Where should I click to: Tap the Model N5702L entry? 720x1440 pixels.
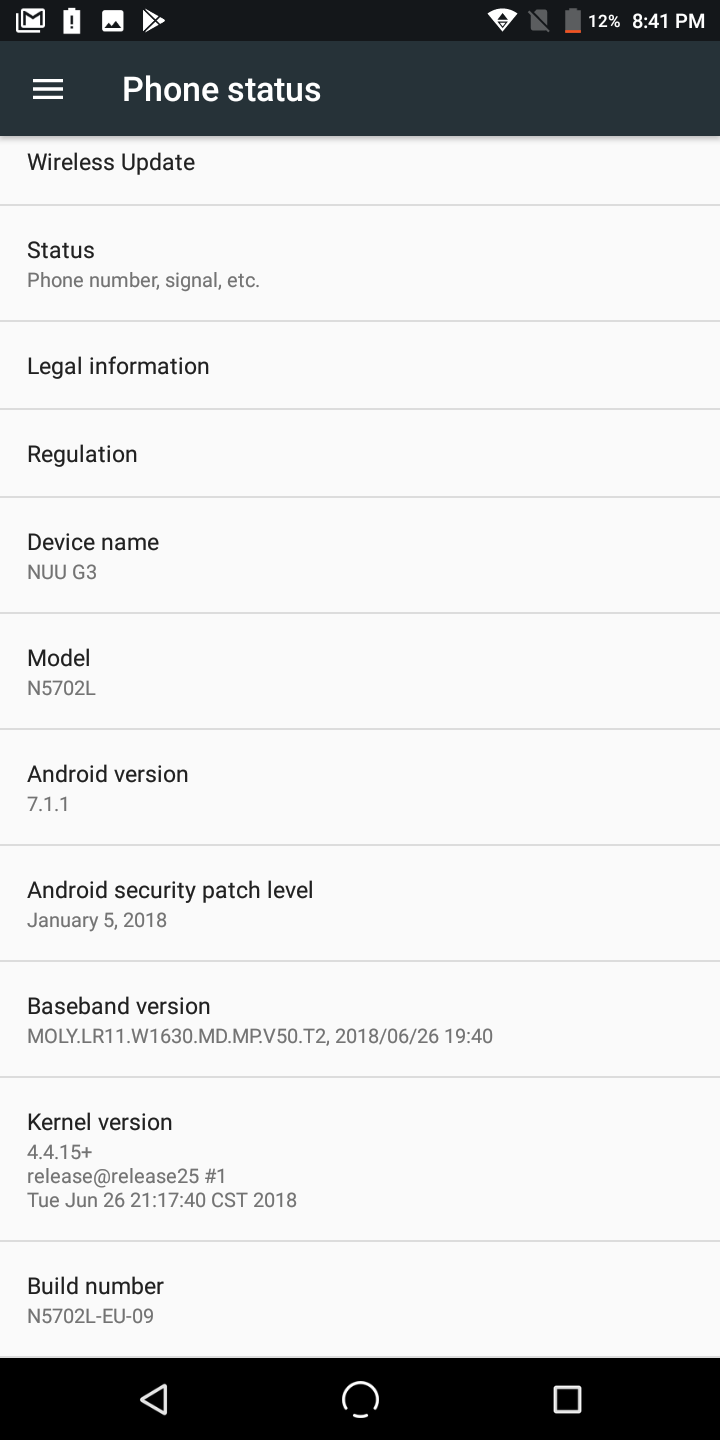pyautogui.click(x=360, y=672)
